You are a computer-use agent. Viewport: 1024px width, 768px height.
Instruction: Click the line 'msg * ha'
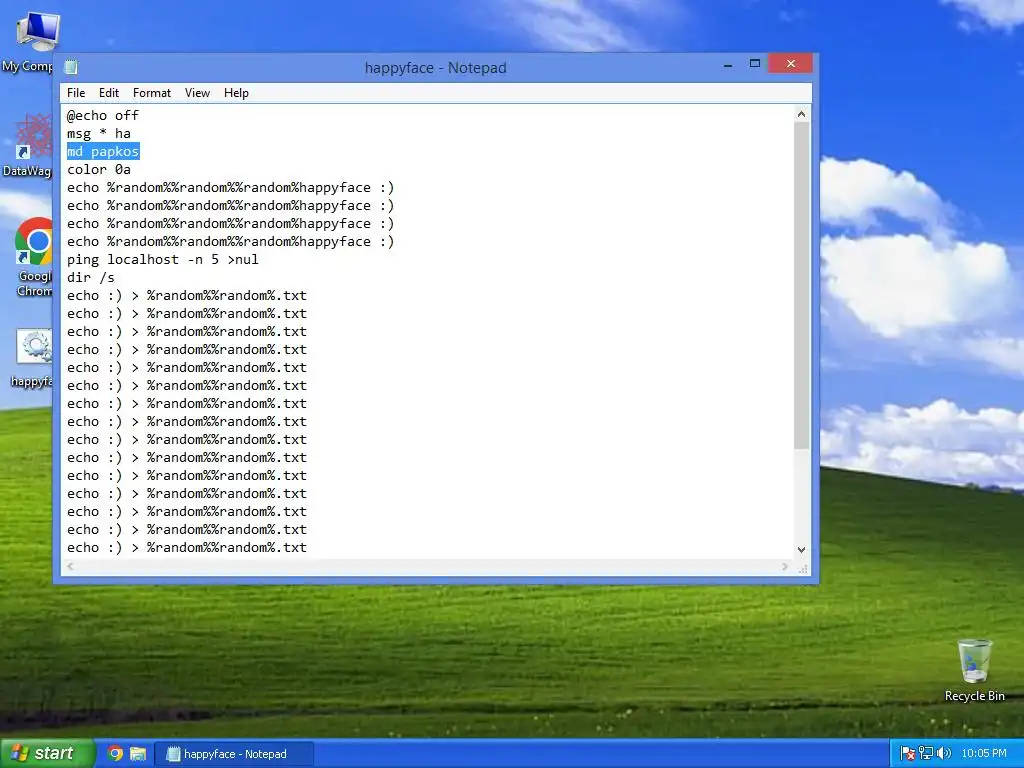pyautogui.click(x=99, y=133)
